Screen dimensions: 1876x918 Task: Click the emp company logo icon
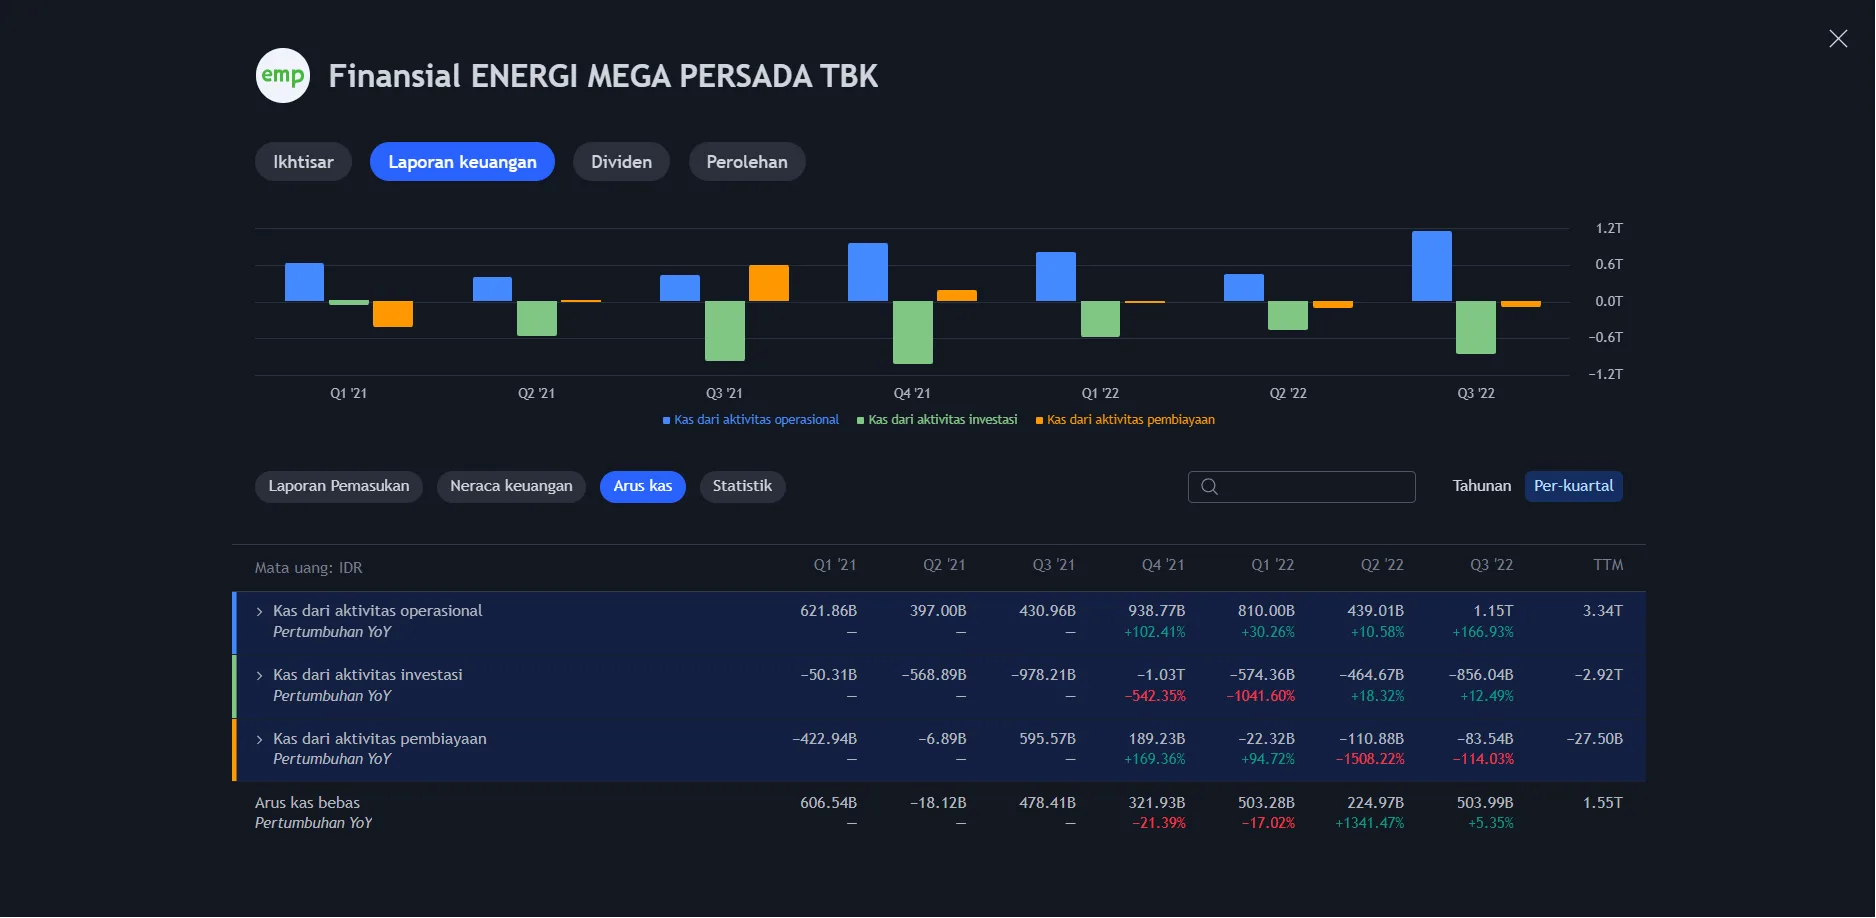point(281,75)
